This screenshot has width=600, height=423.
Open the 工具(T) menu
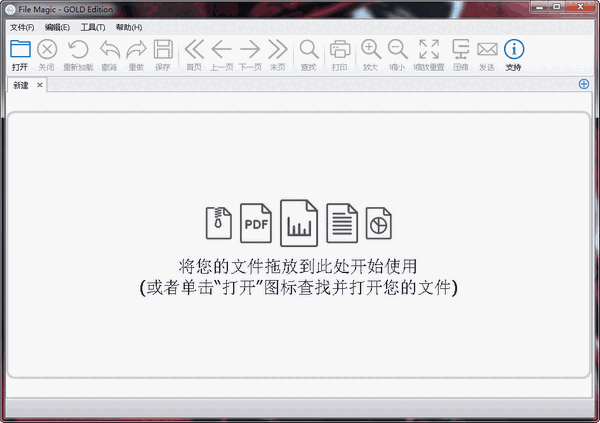pos(93,27)
